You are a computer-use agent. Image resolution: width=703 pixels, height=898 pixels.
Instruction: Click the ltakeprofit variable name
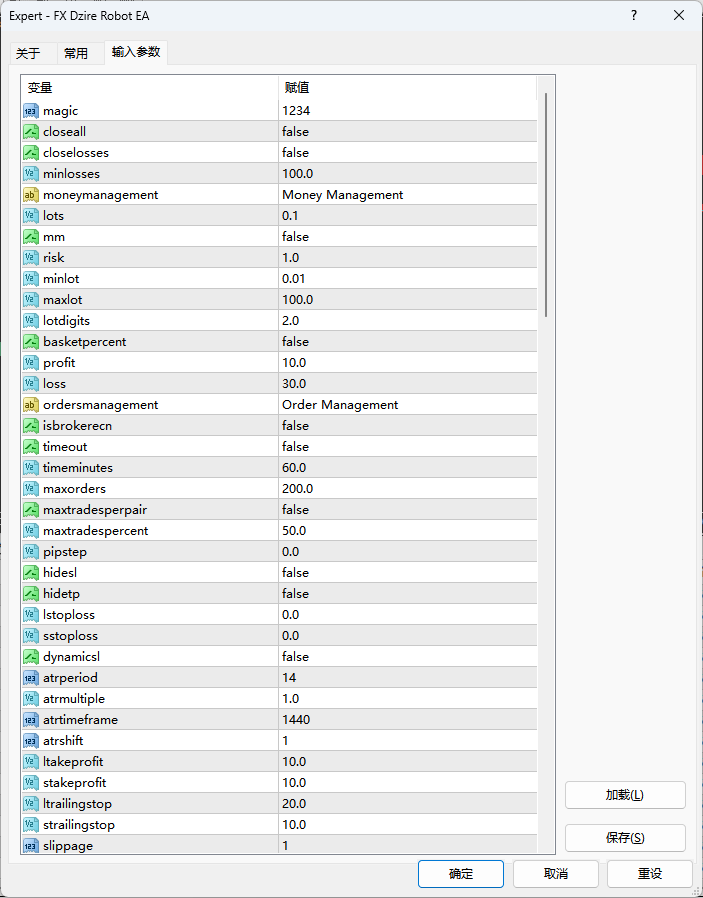73,762
